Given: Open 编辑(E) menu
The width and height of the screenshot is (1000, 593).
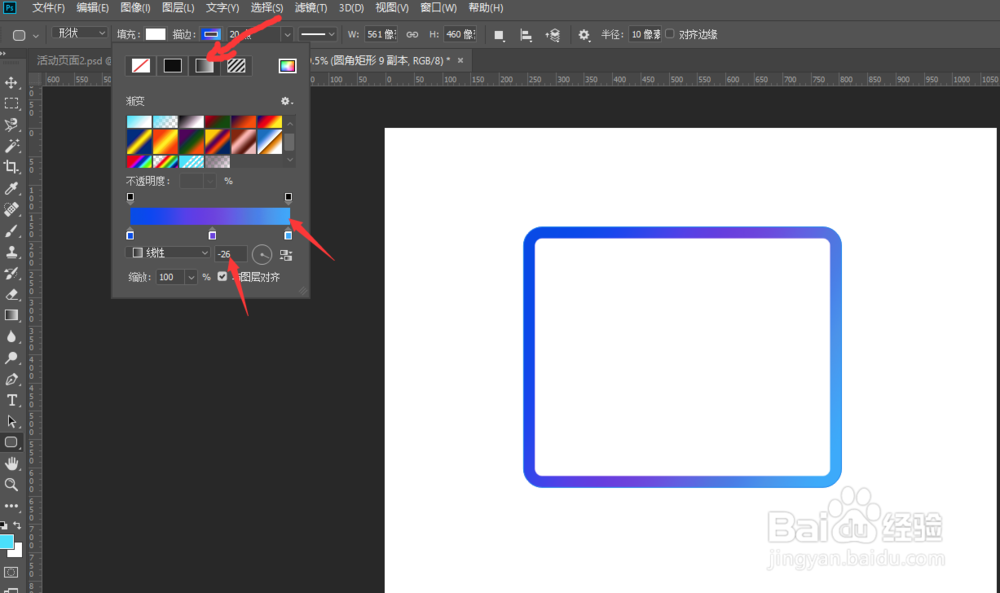Looking at the screenshot, I should (92, 8).
